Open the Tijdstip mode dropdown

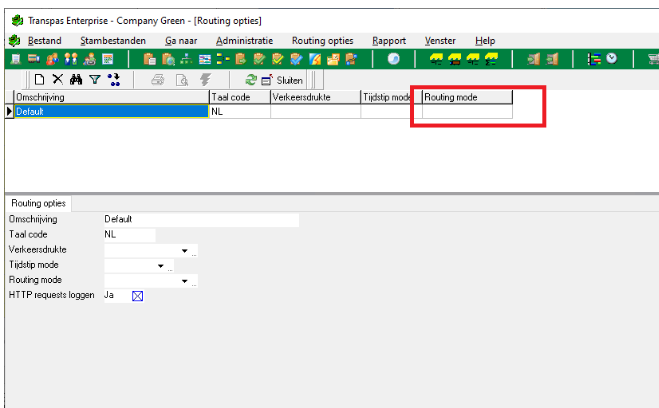(x=160, y=266)
